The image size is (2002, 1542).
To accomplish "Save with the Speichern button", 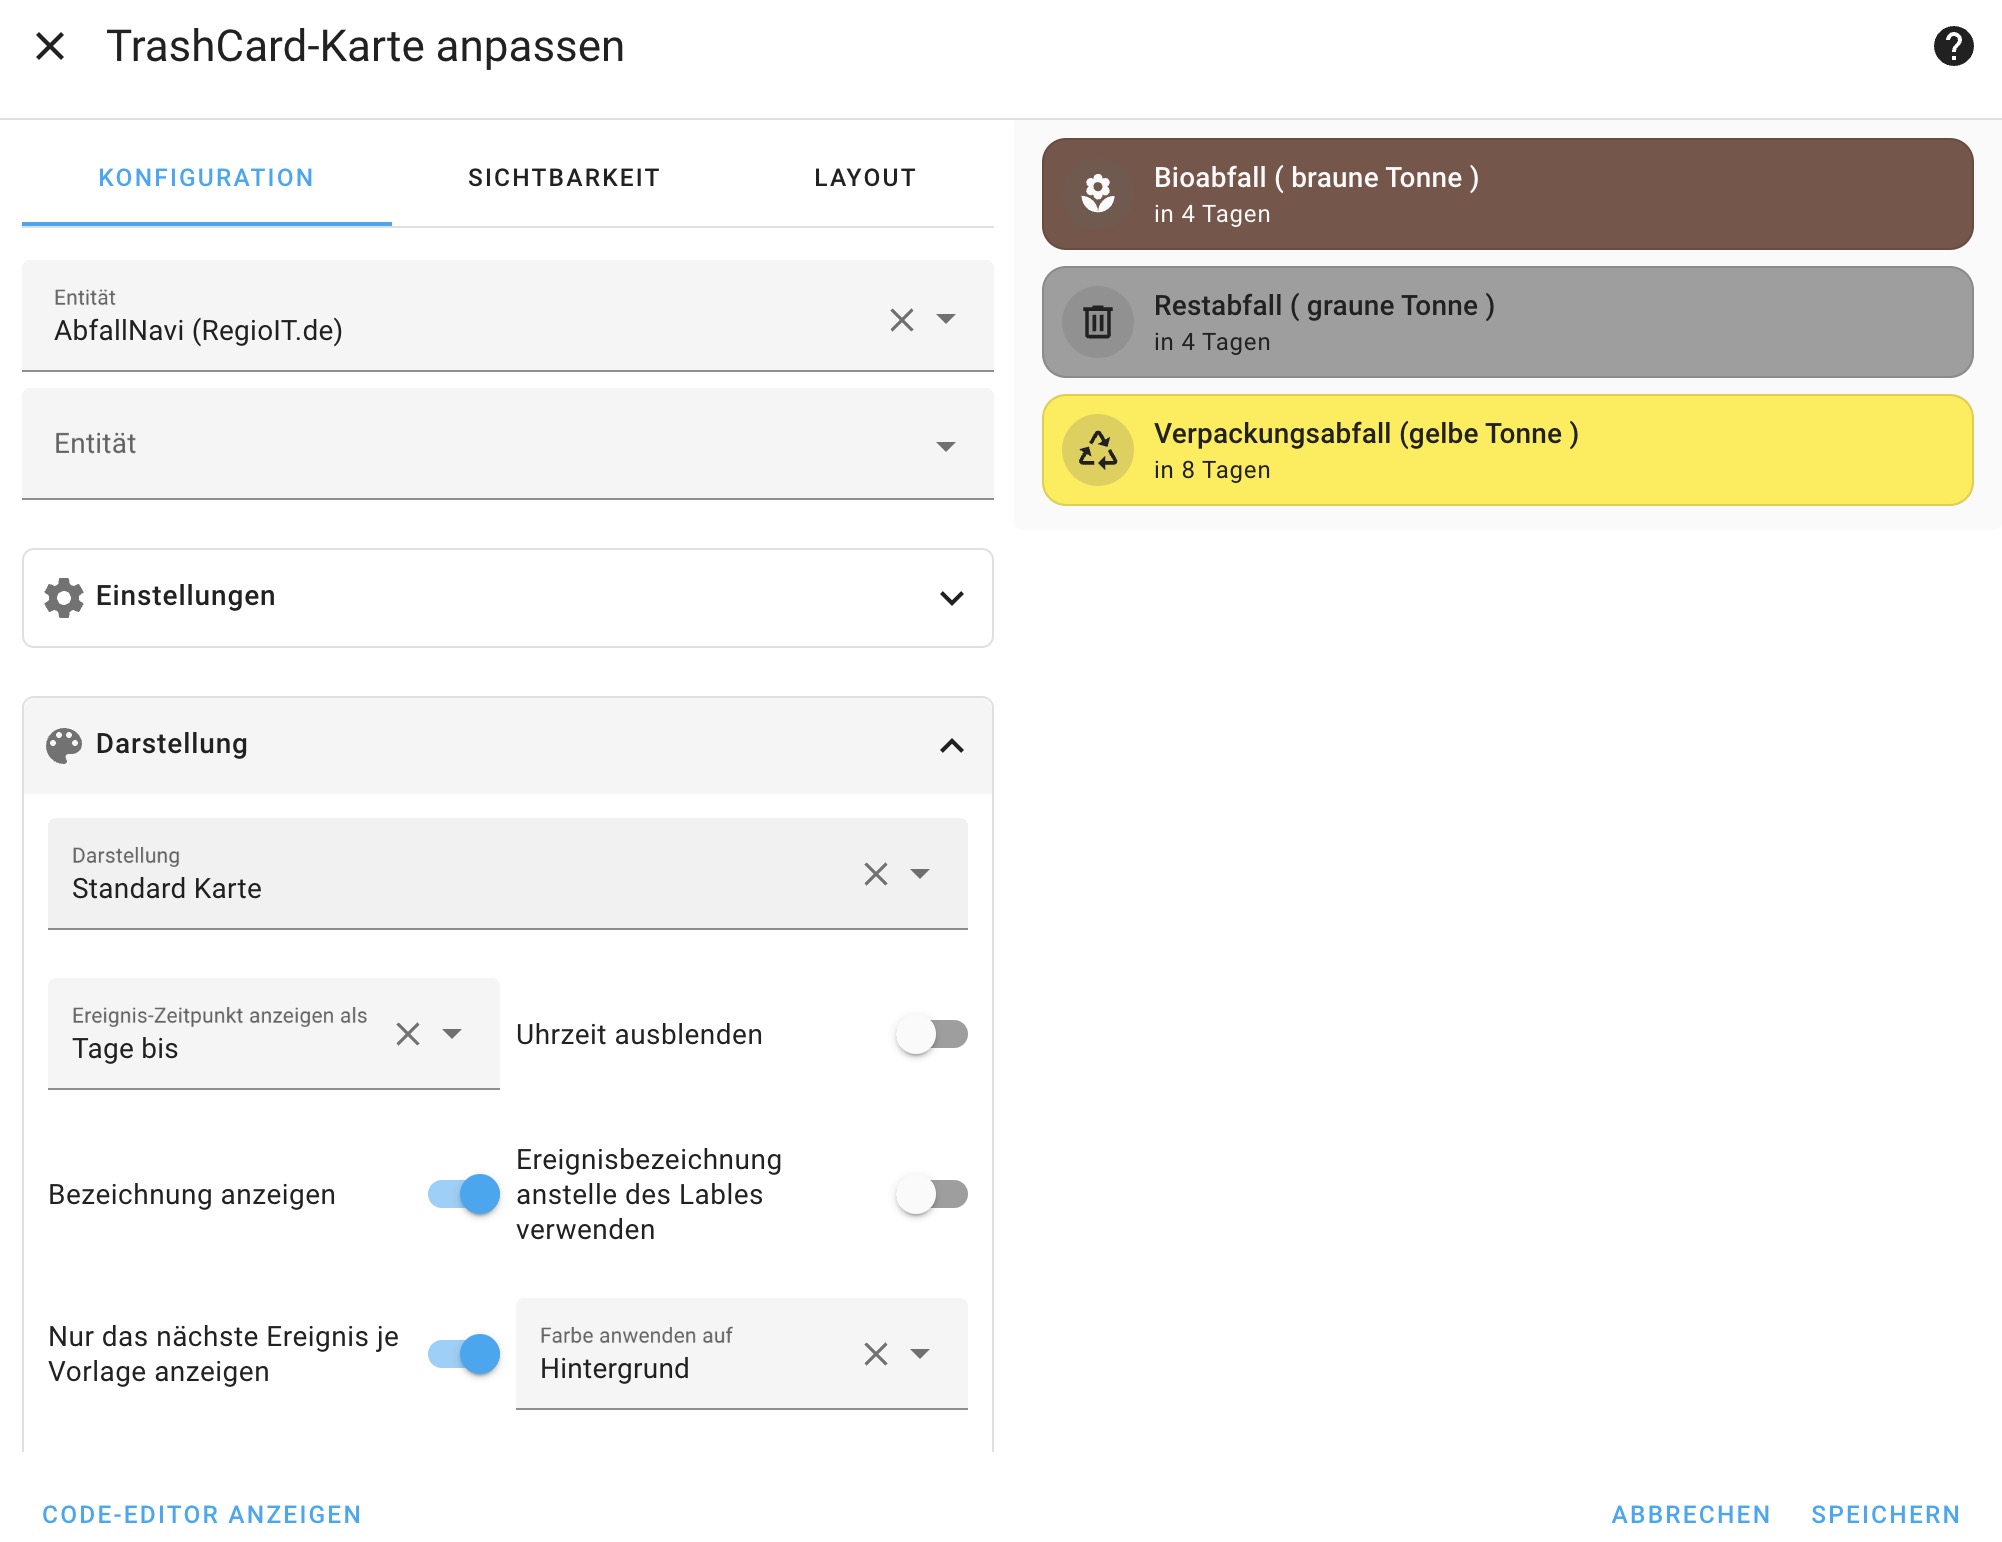I will [1886, 1514].
